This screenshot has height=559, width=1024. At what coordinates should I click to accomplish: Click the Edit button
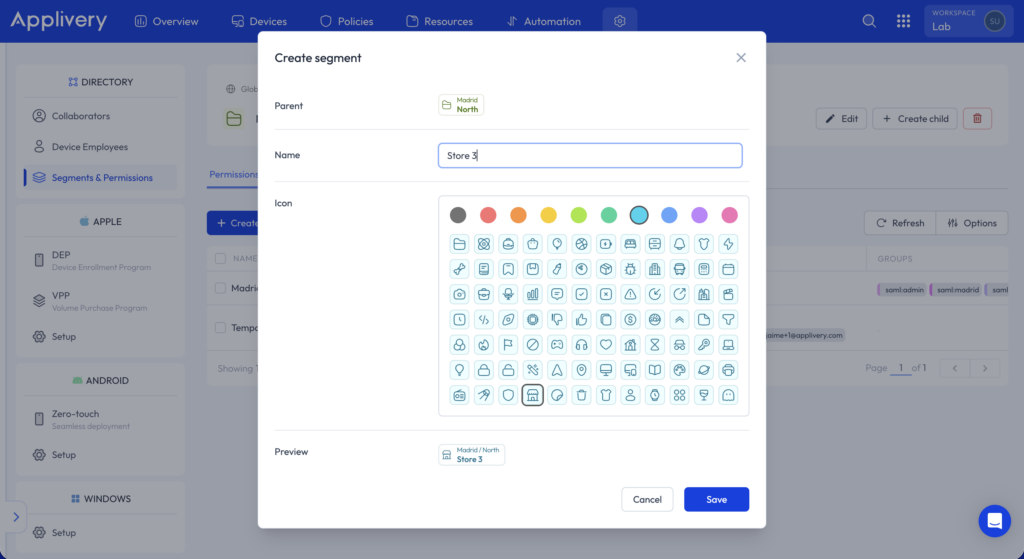coord(841,118)
